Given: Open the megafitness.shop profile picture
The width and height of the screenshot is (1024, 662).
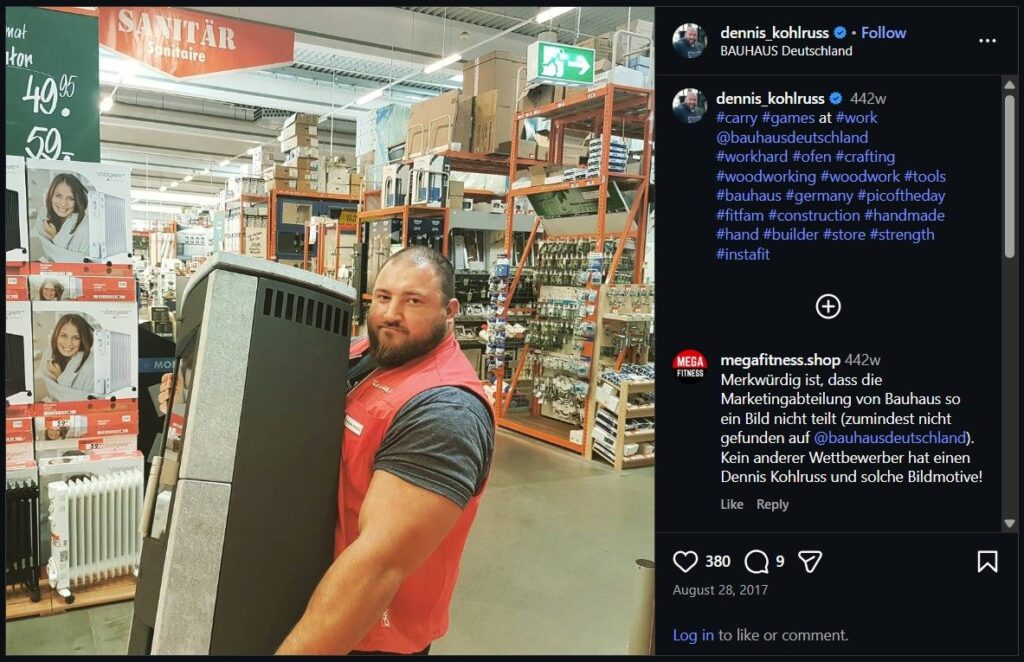Looking at the screenshot, I should click(690, 366).
